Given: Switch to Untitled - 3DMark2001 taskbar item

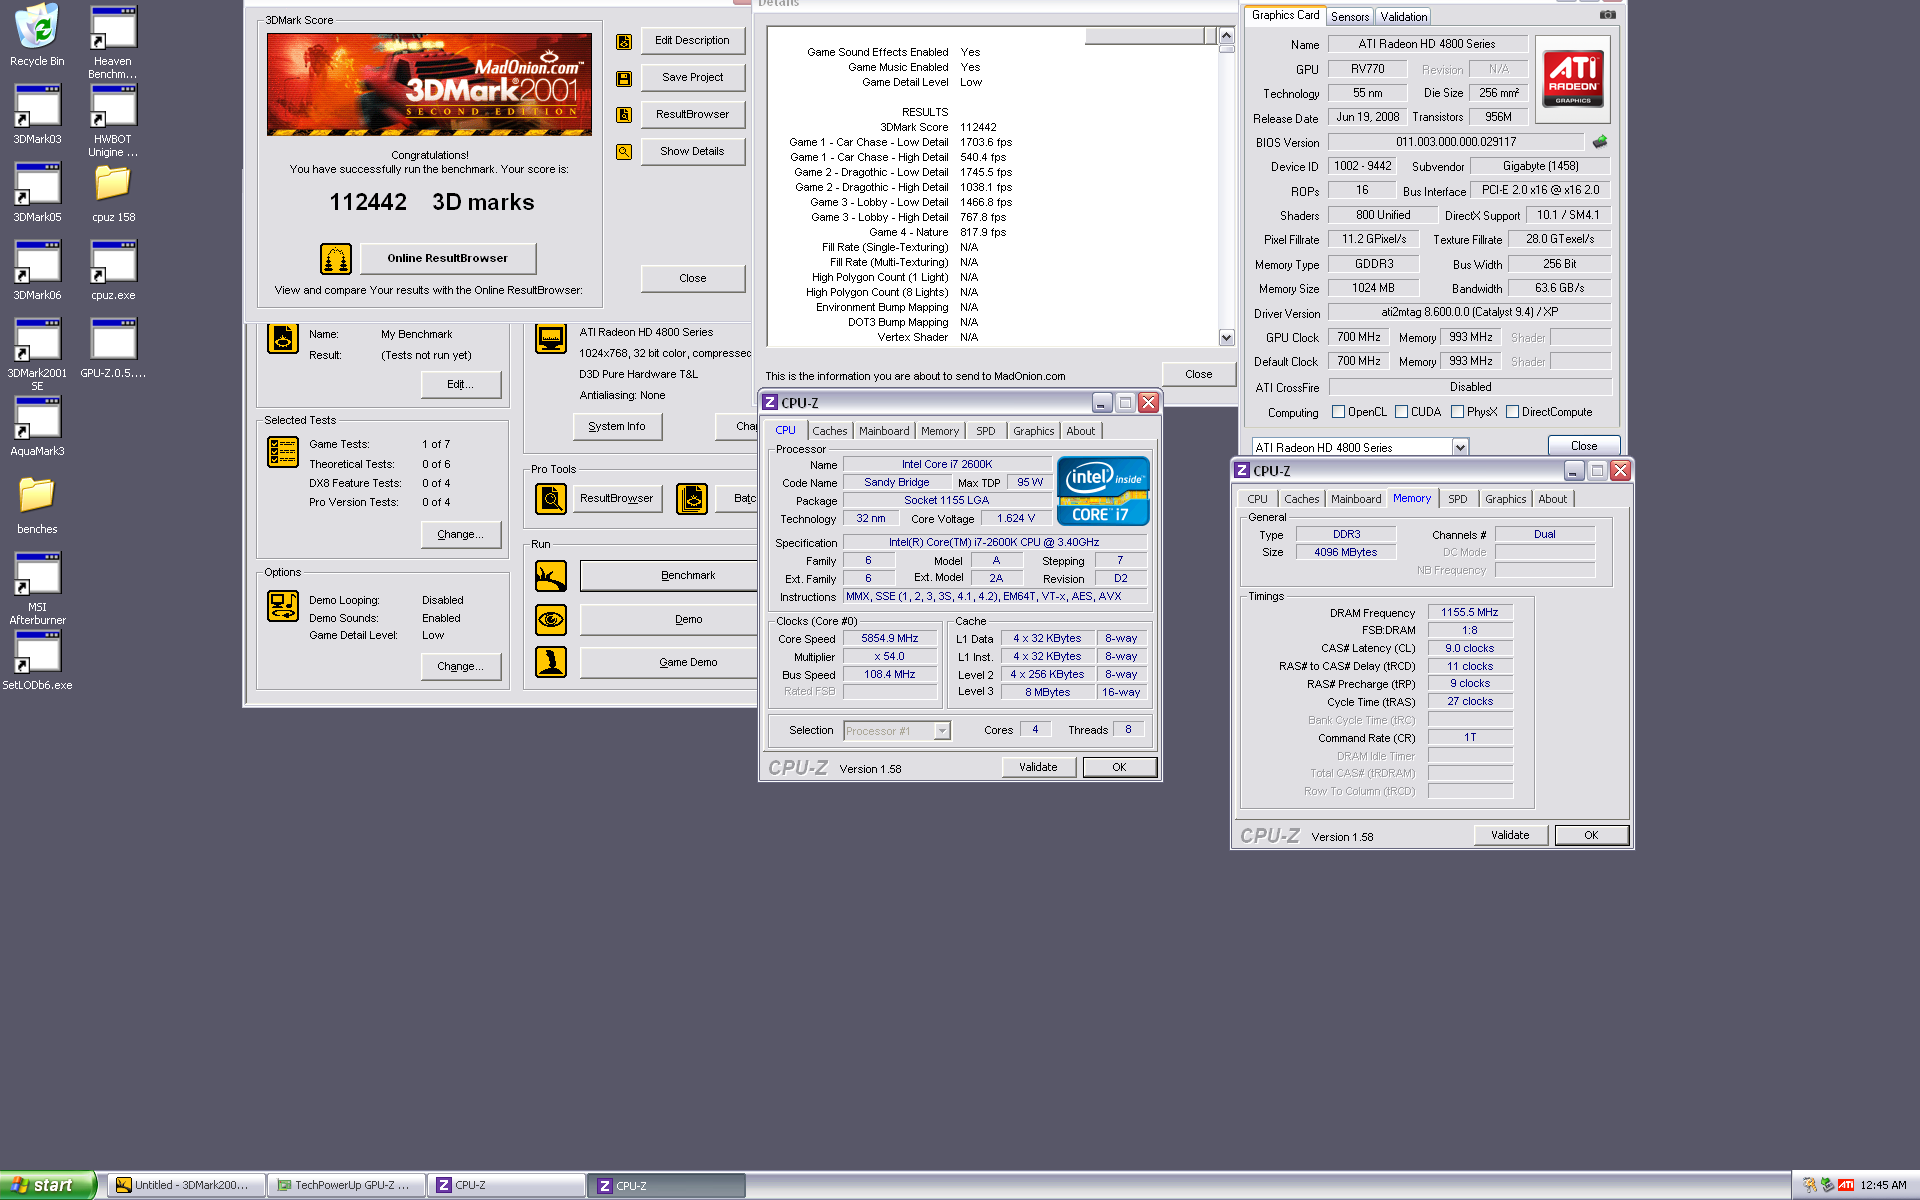Looking at the screenshot, I should (187, 1186).
